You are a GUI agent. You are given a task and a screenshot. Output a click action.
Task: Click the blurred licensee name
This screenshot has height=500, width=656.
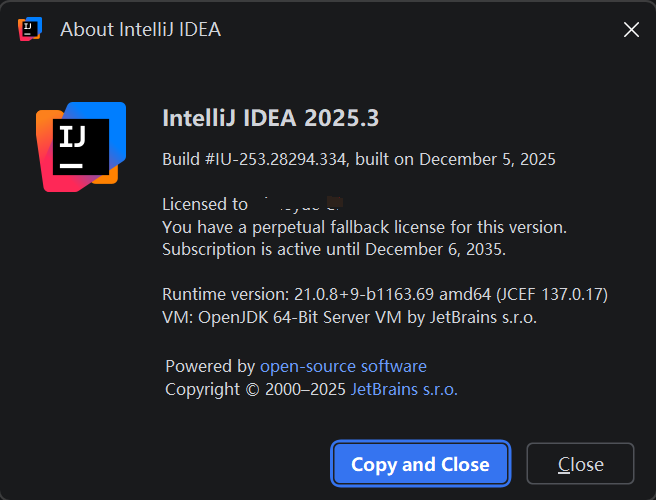point(300,204)
